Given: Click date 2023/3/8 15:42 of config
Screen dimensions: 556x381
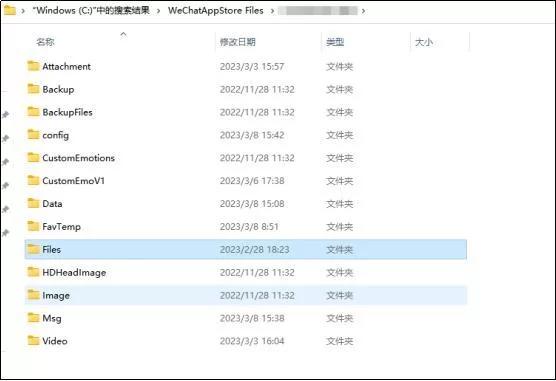Looking at the screenshot, I should [252, 135].
